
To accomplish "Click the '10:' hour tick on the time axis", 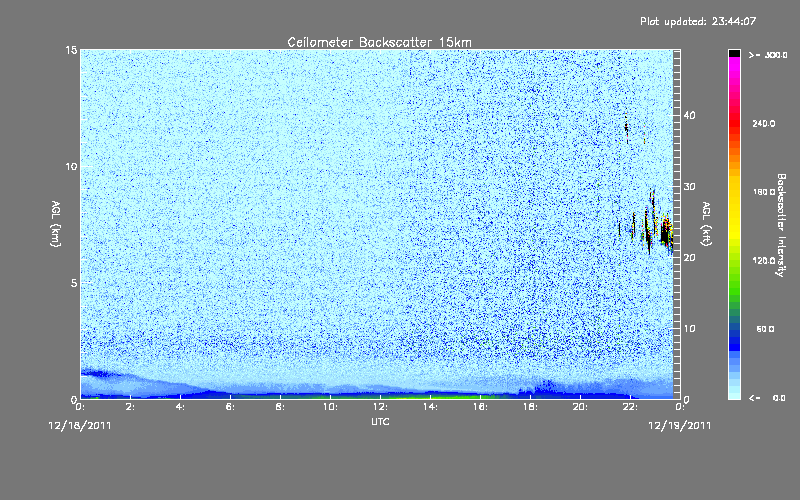I will click(330, 407).
